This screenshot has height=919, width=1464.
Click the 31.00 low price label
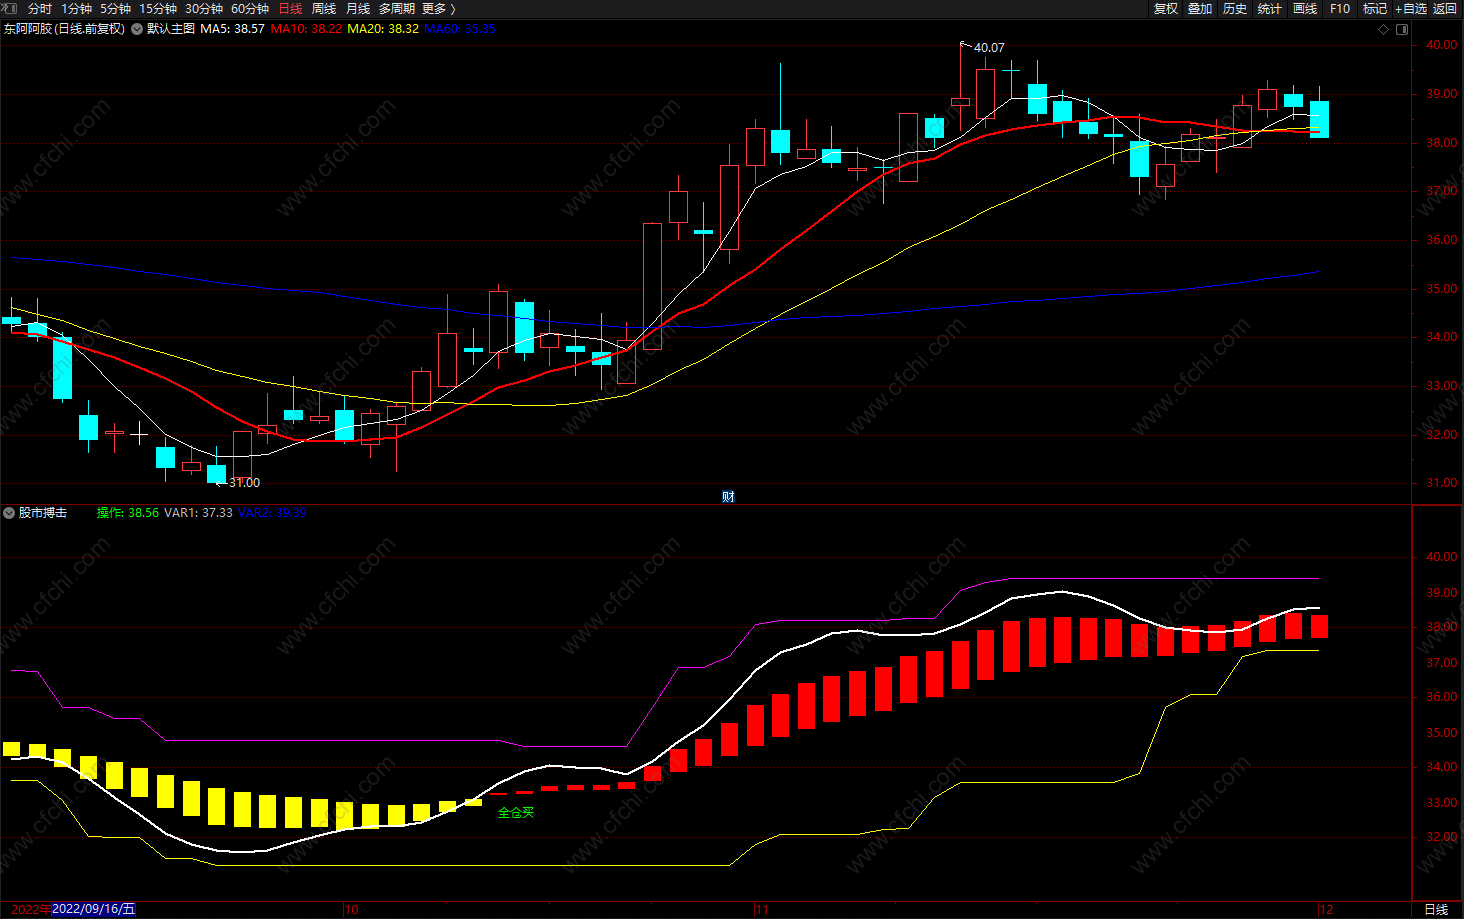coord(244,483)
